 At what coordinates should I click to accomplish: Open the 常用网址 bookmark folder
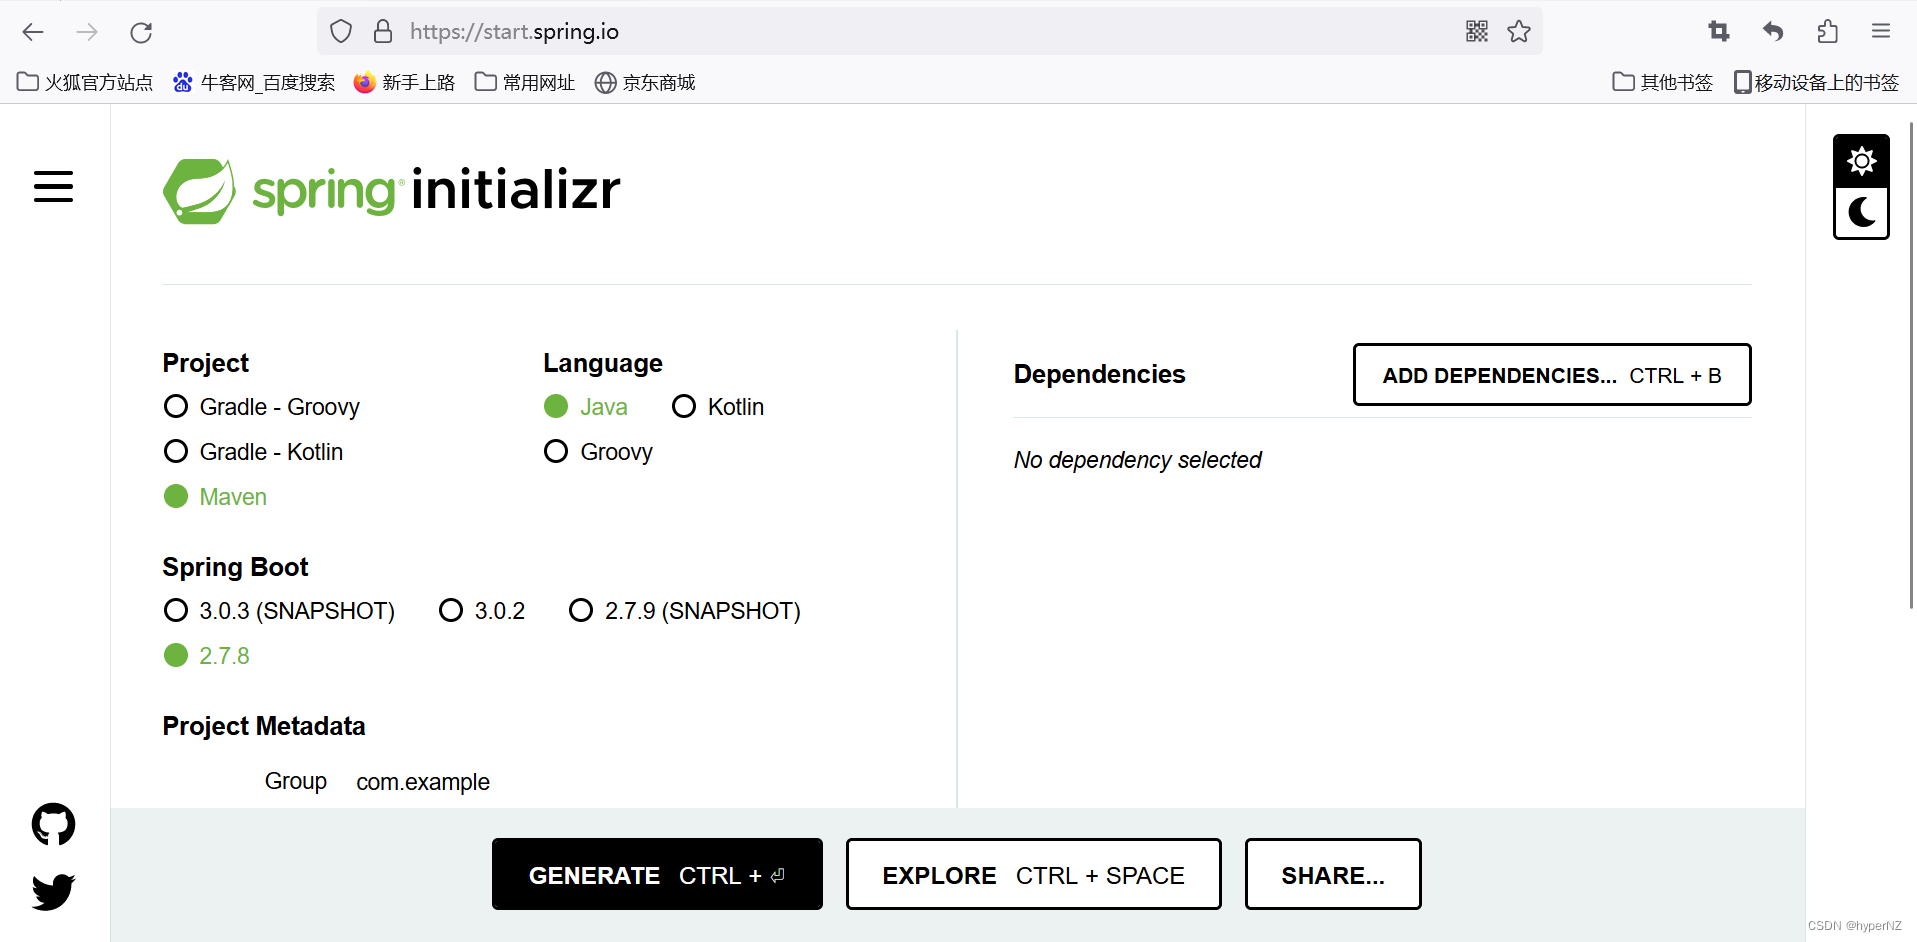(x=525, y=83)
